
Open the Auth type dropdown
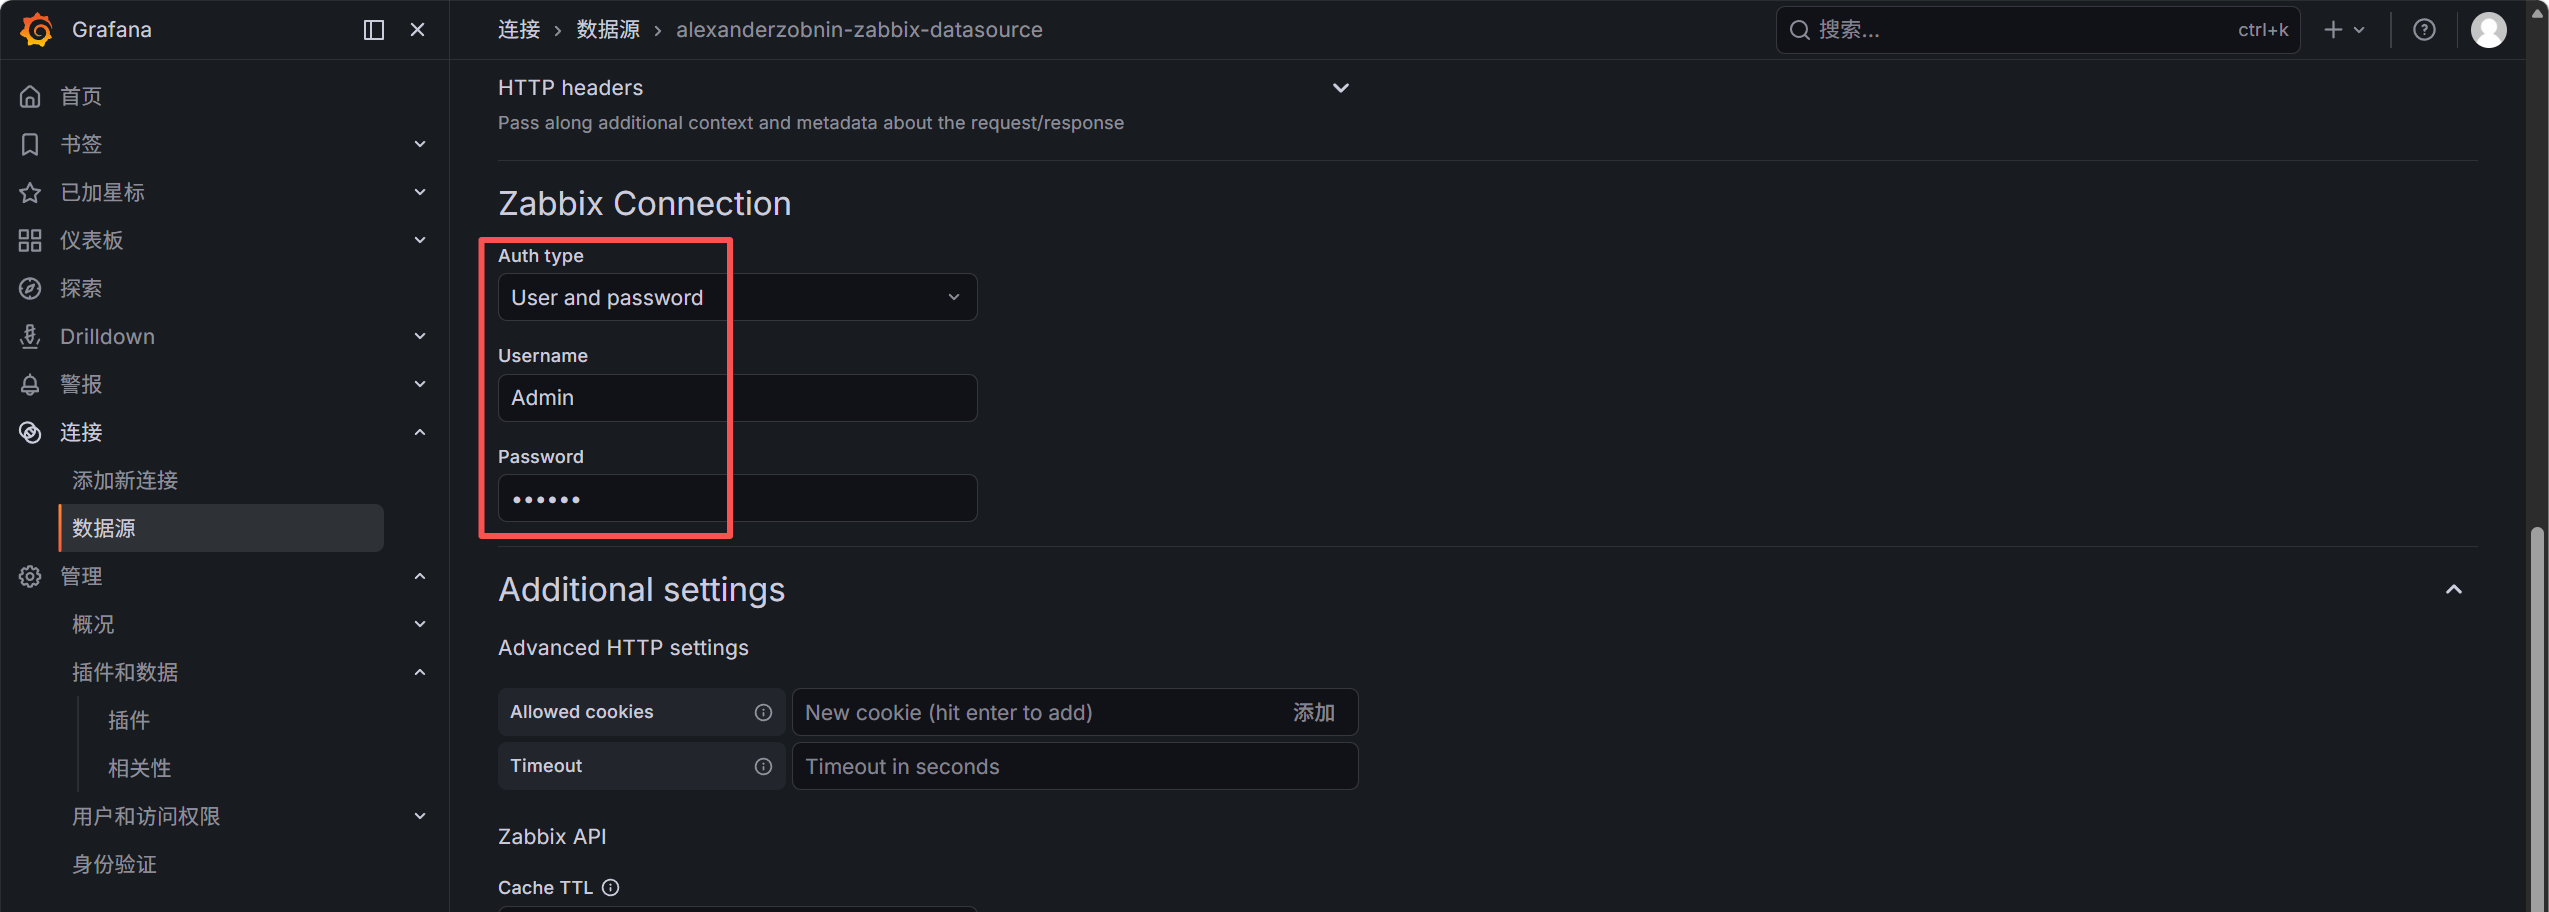click(x=737, y=297)
